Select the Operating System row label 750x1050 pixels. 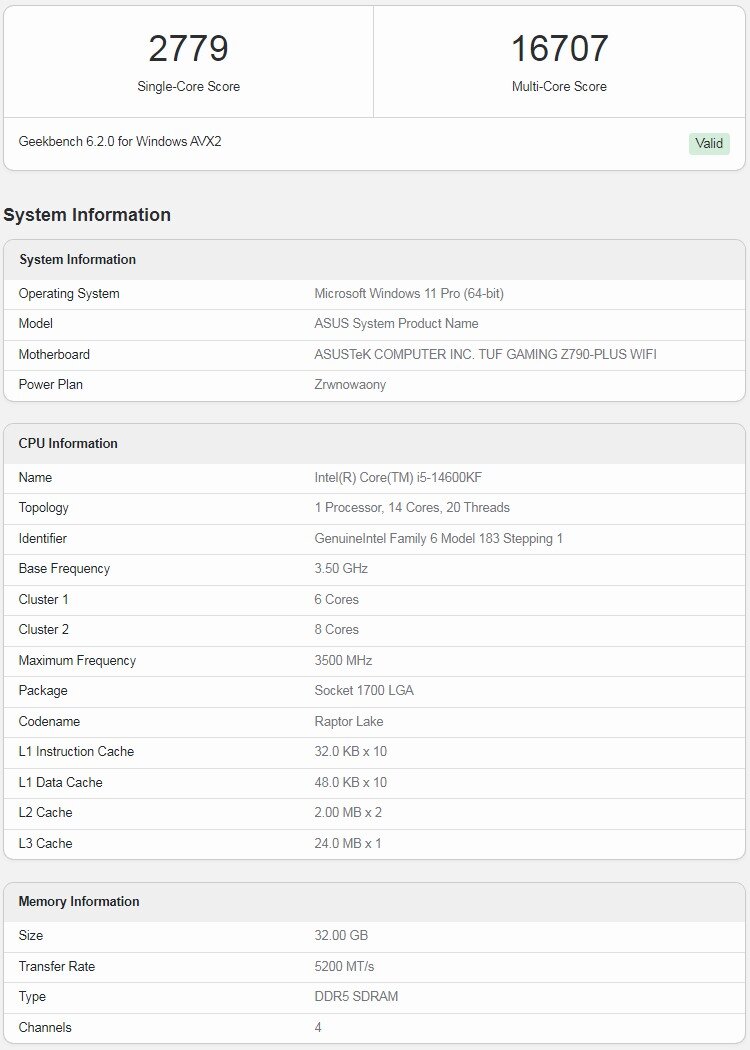click(x=69, y=293)
